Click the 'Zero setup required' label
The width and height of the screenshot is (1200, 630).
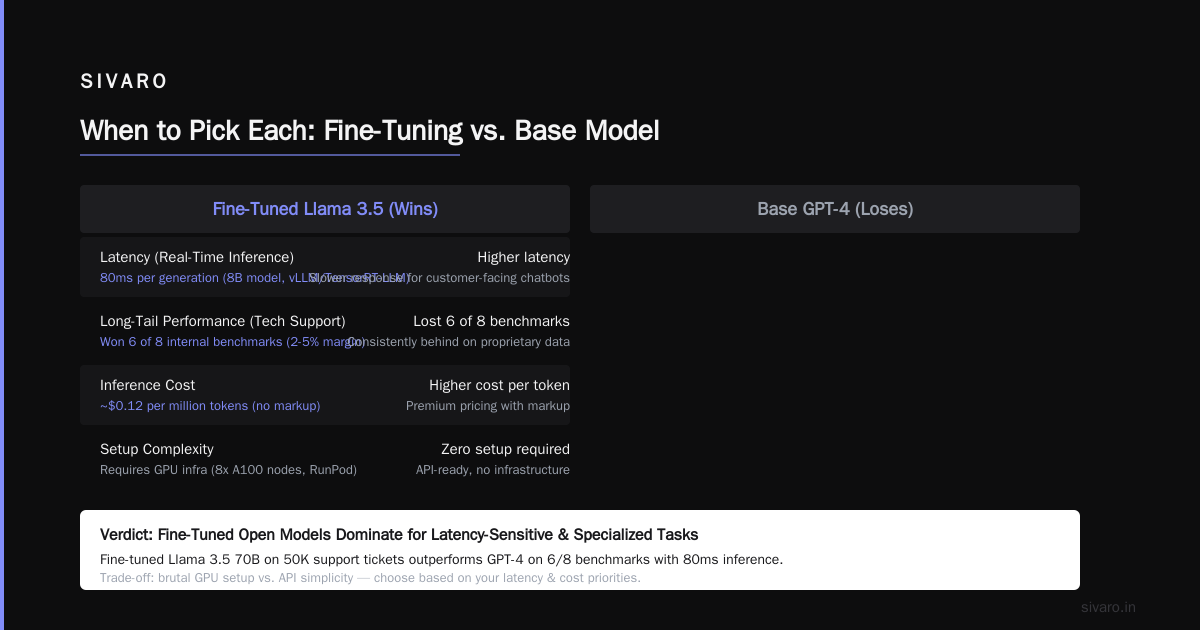[505, 449]
